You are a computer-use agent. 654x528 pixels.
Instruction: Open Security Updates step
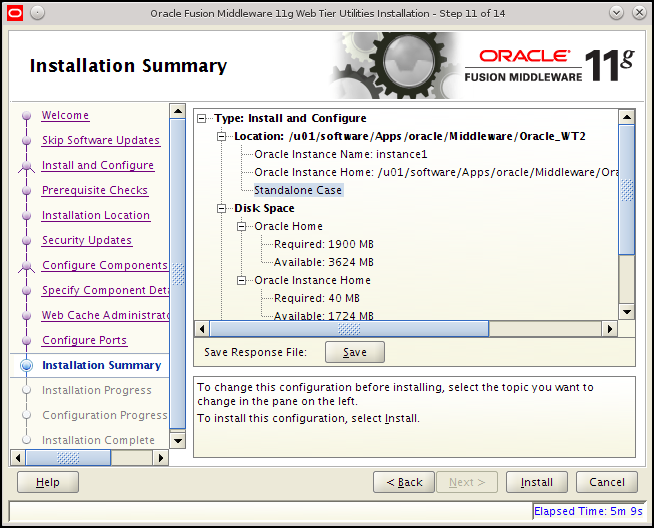tap(87, 240)
